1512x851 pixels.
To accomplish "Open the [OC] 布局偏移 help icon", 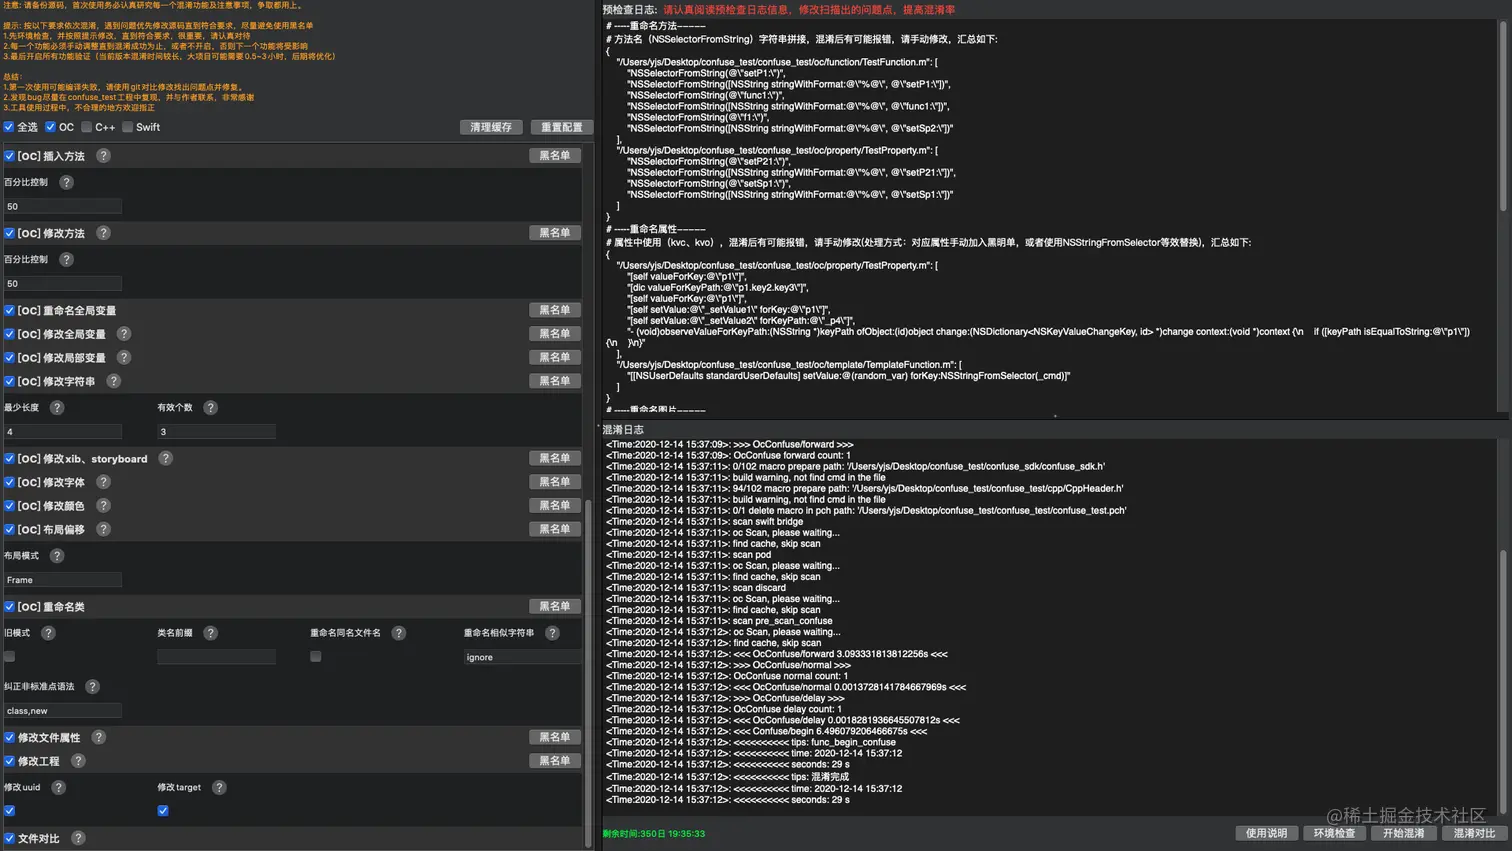I will click(x=103, y=529).
